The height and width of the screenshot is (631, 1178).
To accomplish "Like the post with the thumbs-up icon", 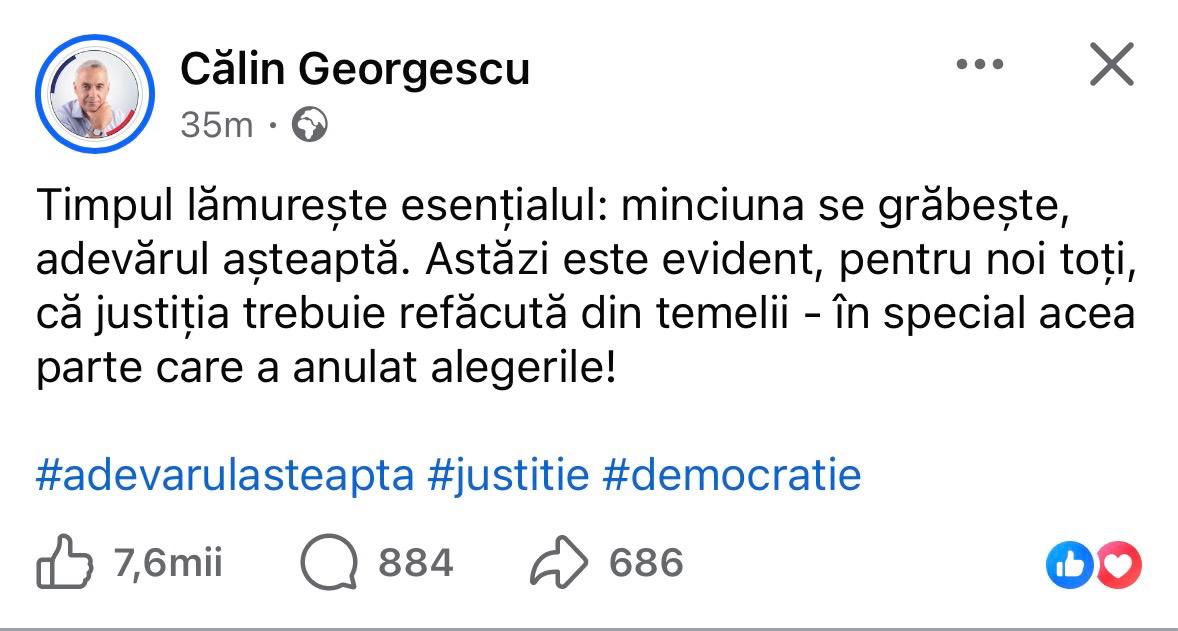I will [64, 564].
